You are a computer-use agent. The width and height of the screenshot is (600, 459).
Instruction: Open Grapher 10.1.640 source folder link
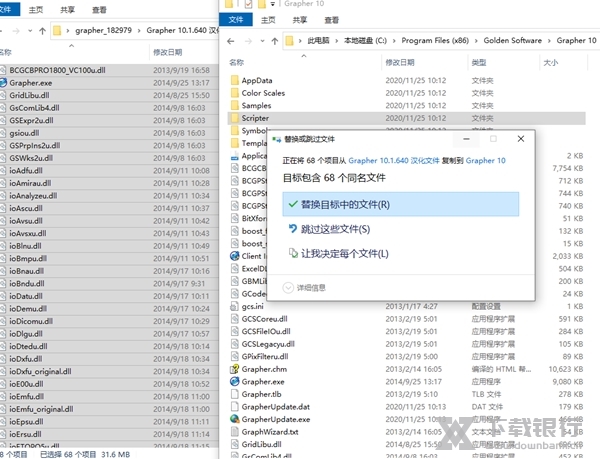click(x=394, y=161)
